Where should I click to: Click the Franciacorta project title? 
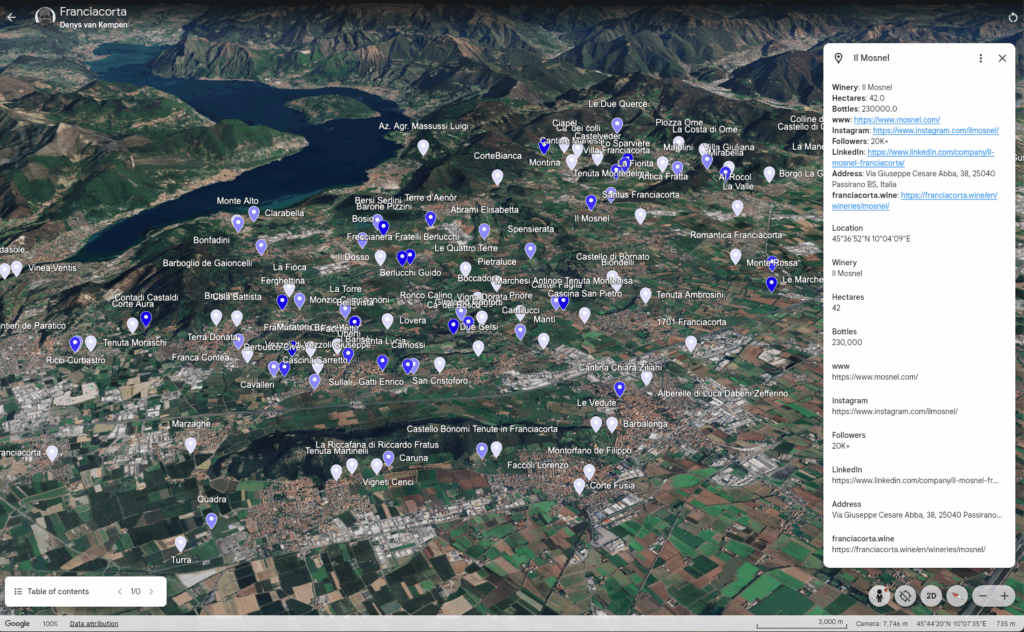[93, 11]
